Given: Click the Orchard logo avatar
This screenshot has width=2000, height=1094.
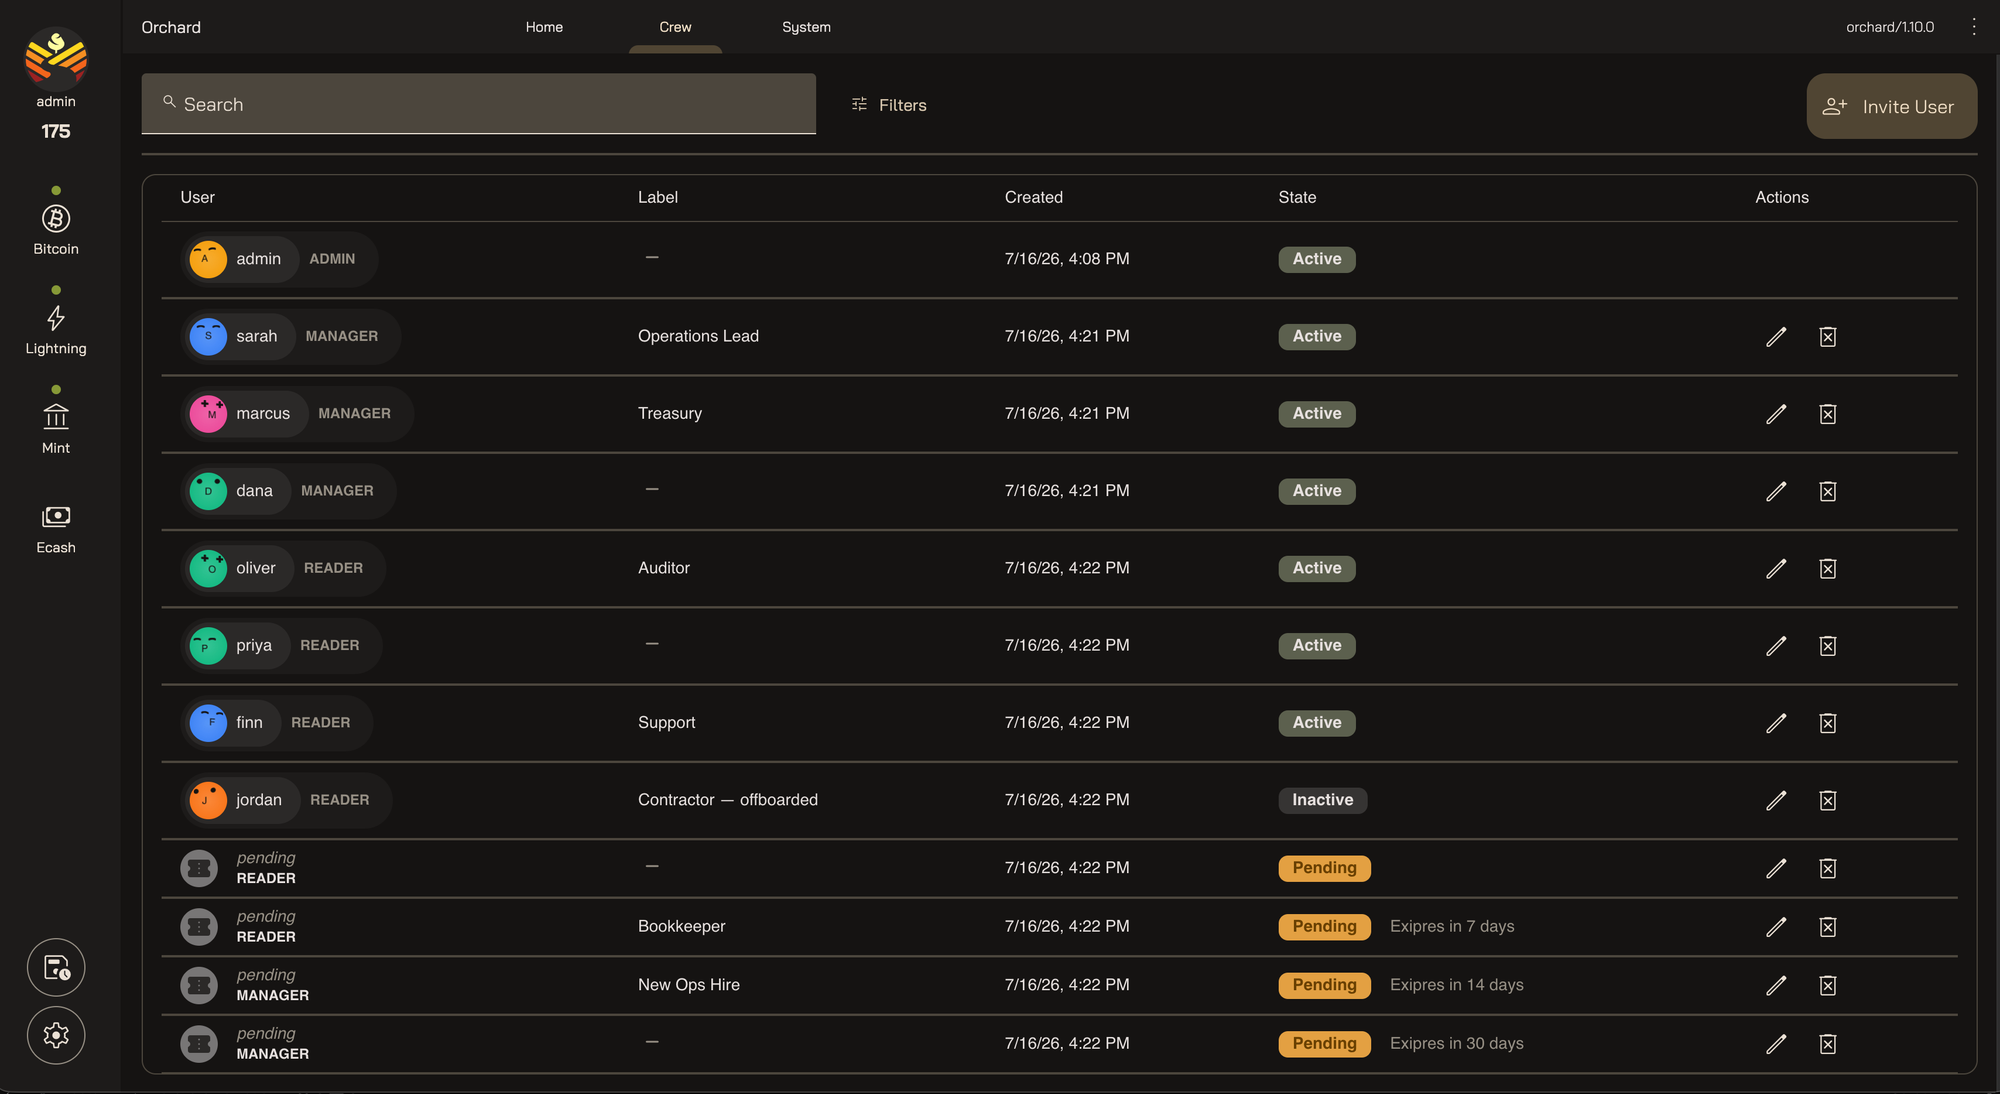Looking at the screenshot, I should (56, 57).
